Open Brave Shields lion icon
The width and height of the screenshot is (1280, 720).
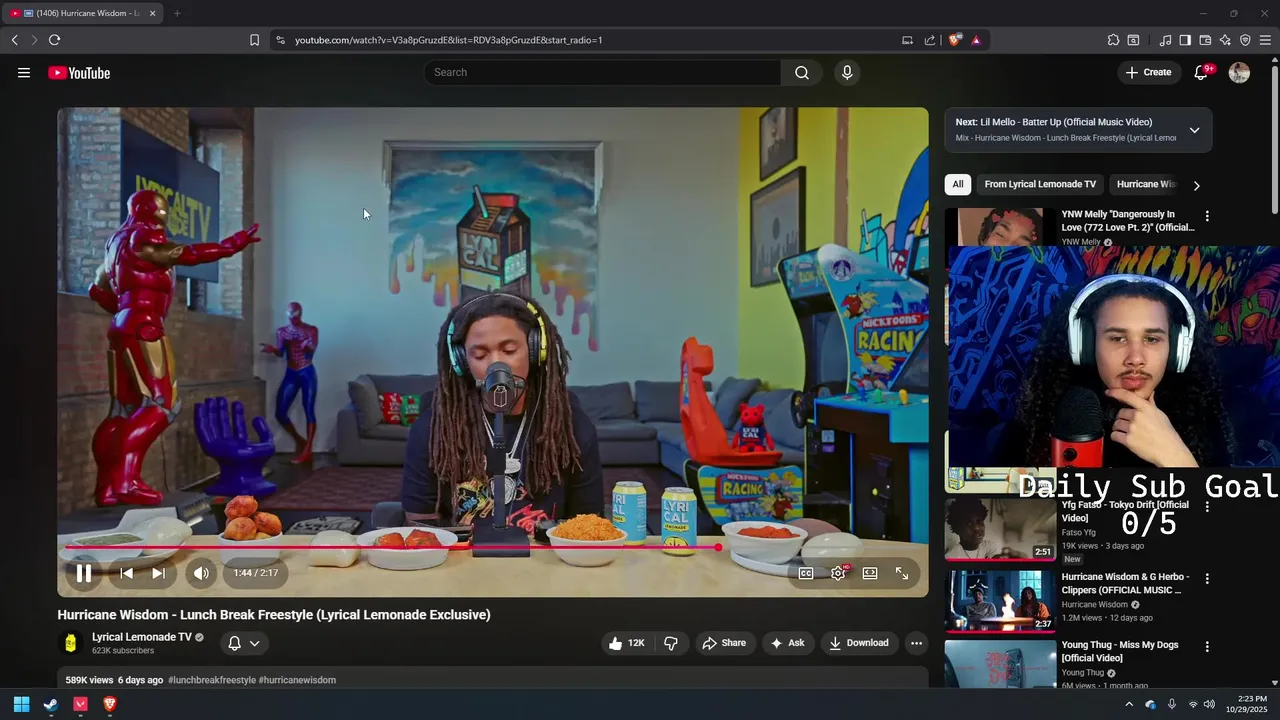tap(955, 40)
